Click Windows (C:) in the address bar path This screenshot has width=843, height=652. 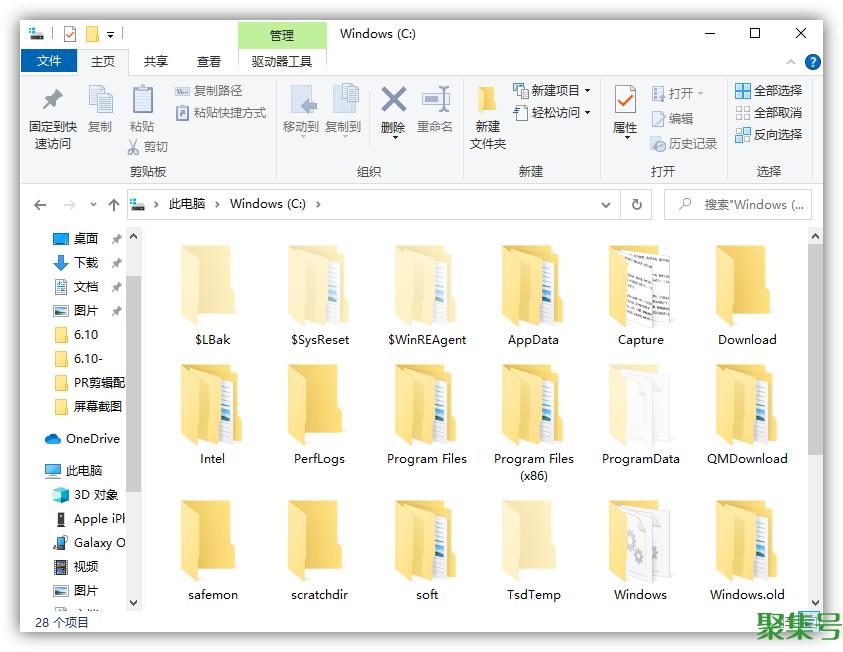268,204
